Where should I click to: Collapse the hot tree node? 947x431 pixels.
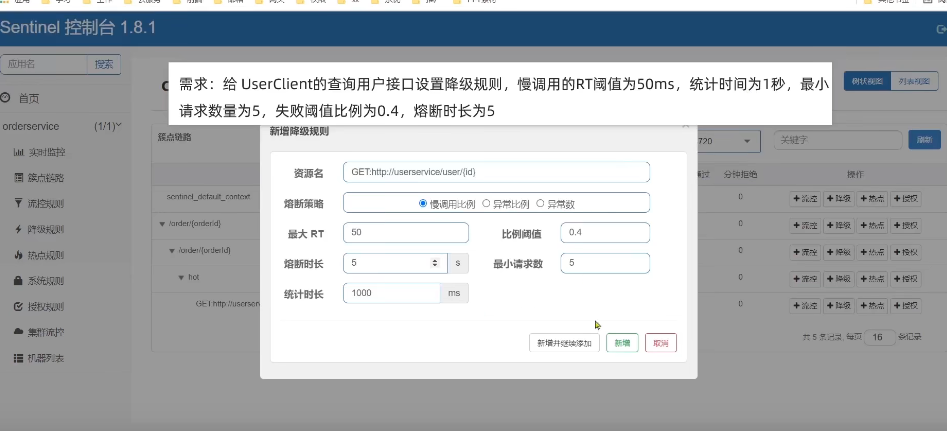pos(181,277)
